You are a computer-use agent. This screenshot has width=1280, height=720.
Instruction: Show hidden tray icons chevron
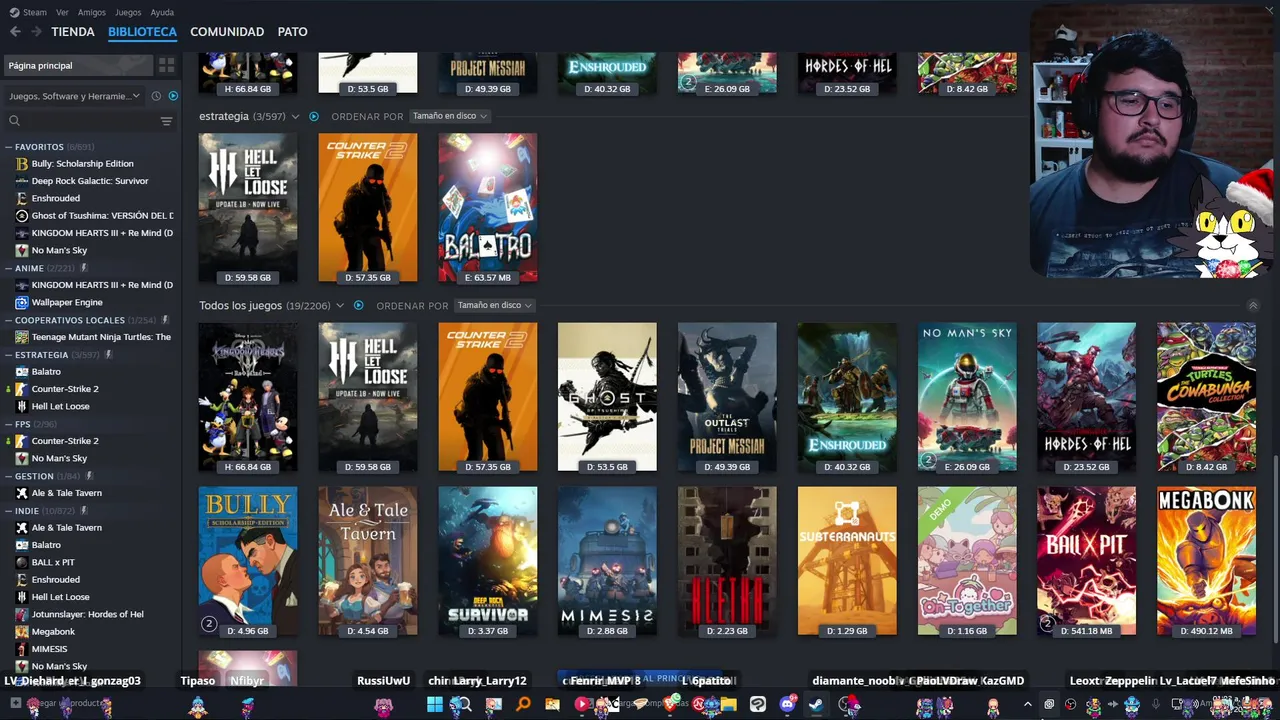(x=1027, y=705)
